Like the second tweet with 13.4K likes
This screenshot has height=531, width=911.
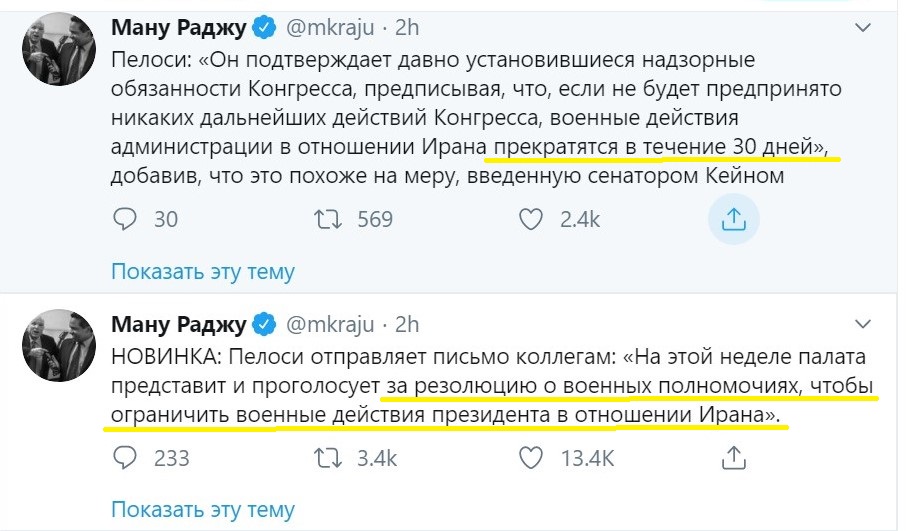point(533,458)
